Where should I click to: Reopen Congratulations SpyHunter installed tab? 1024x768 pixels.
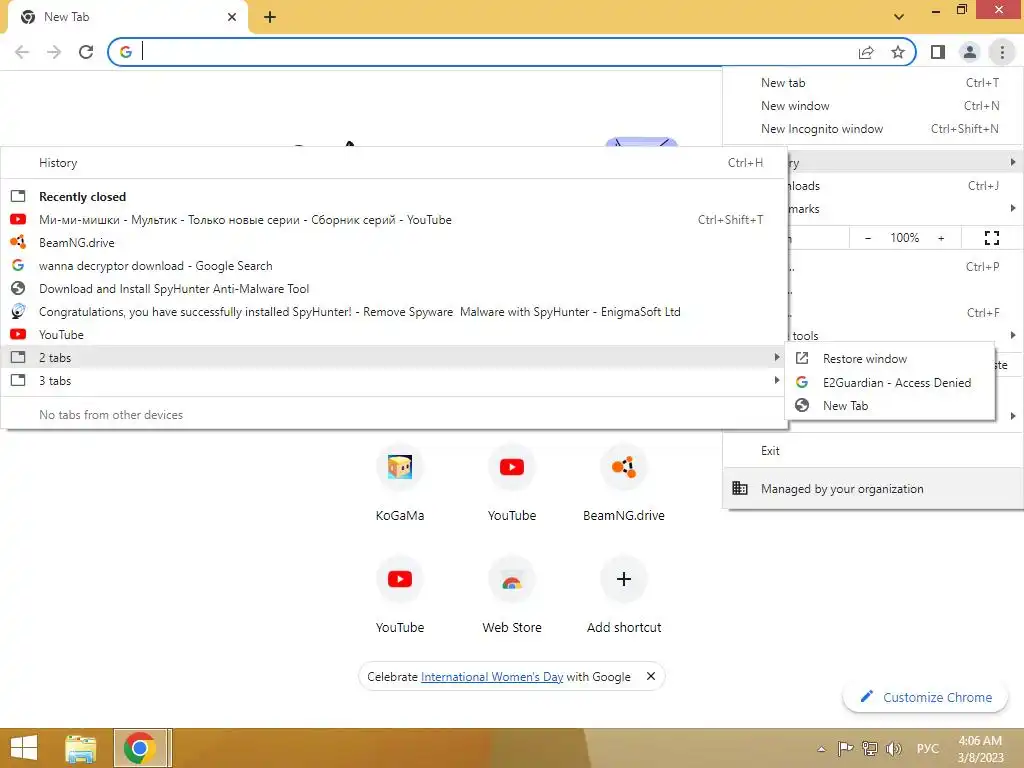click(394, 312)
